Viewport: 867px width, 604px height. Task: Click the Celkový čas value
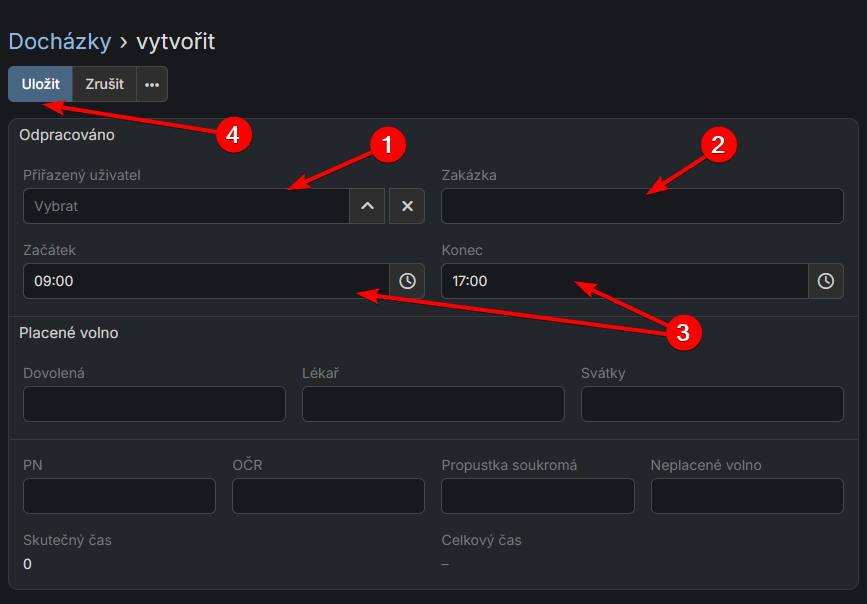click(446, 564)
